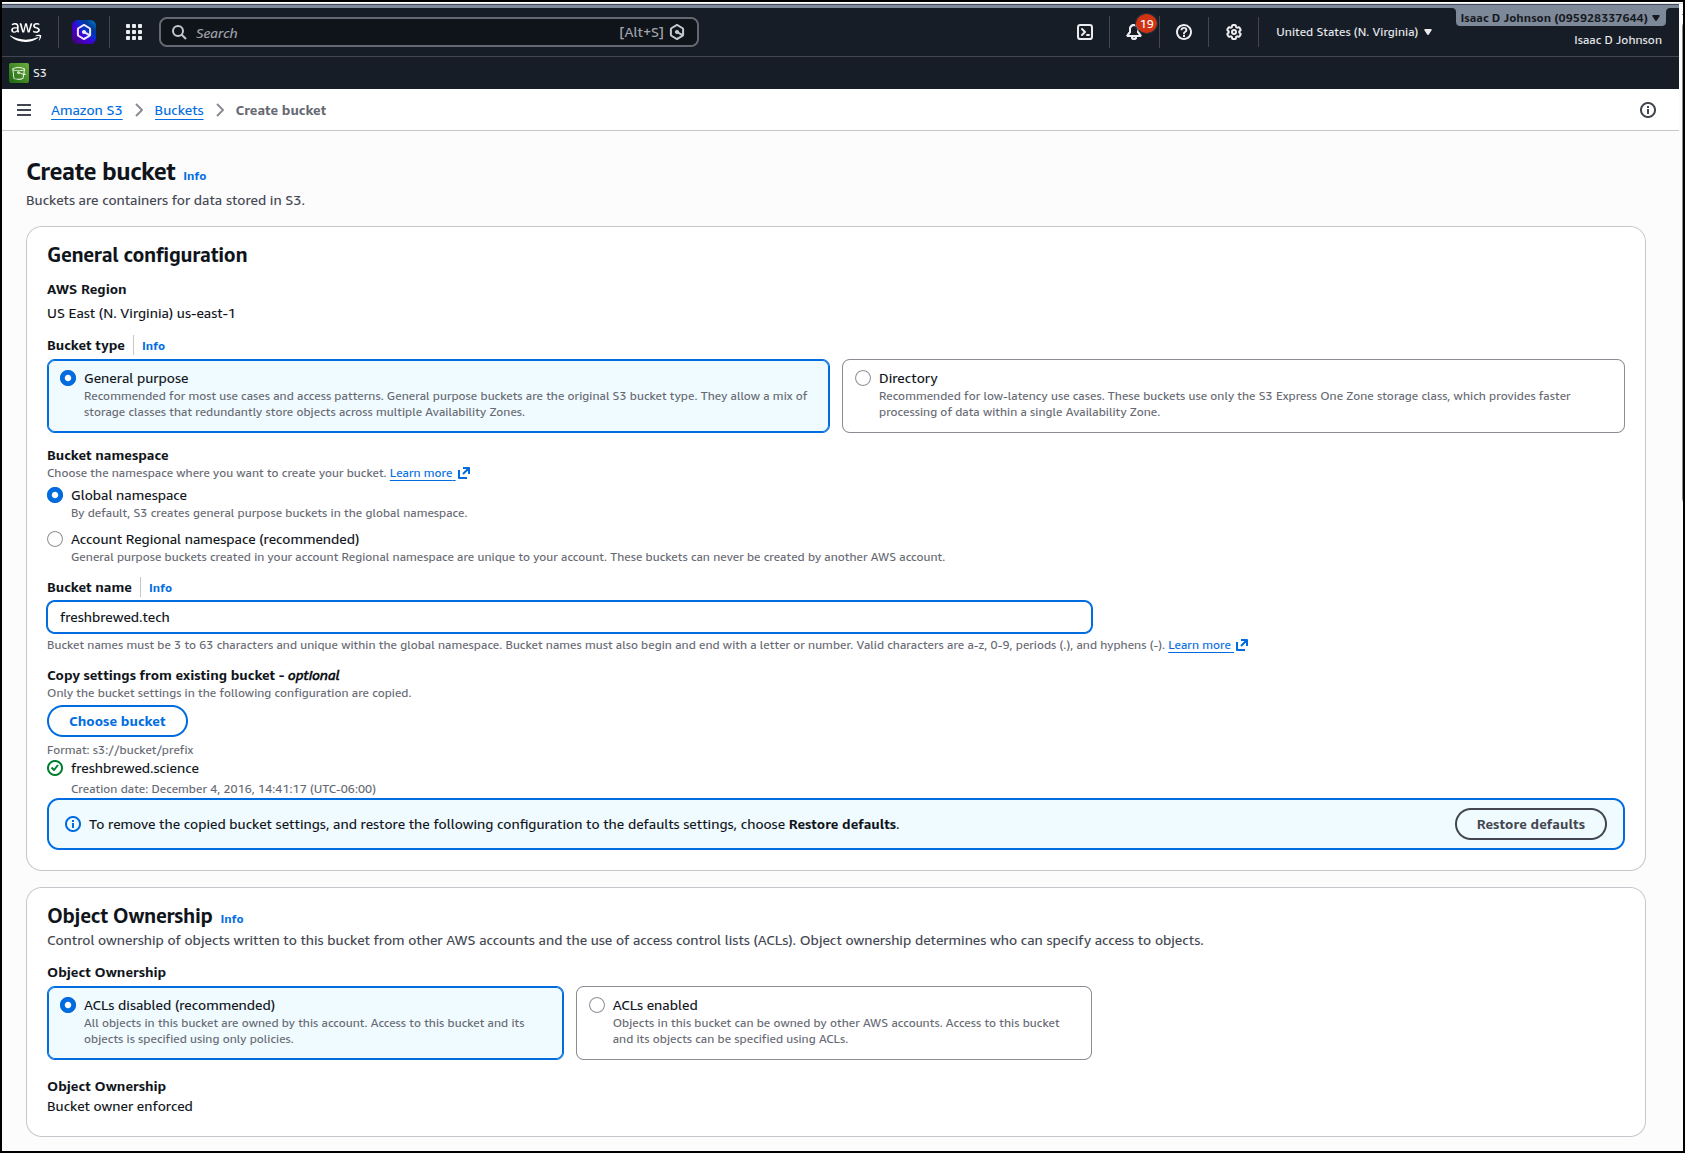The image size is (1685, 1153).
Task: Focus the Bucket name input field
Action: 570,617
